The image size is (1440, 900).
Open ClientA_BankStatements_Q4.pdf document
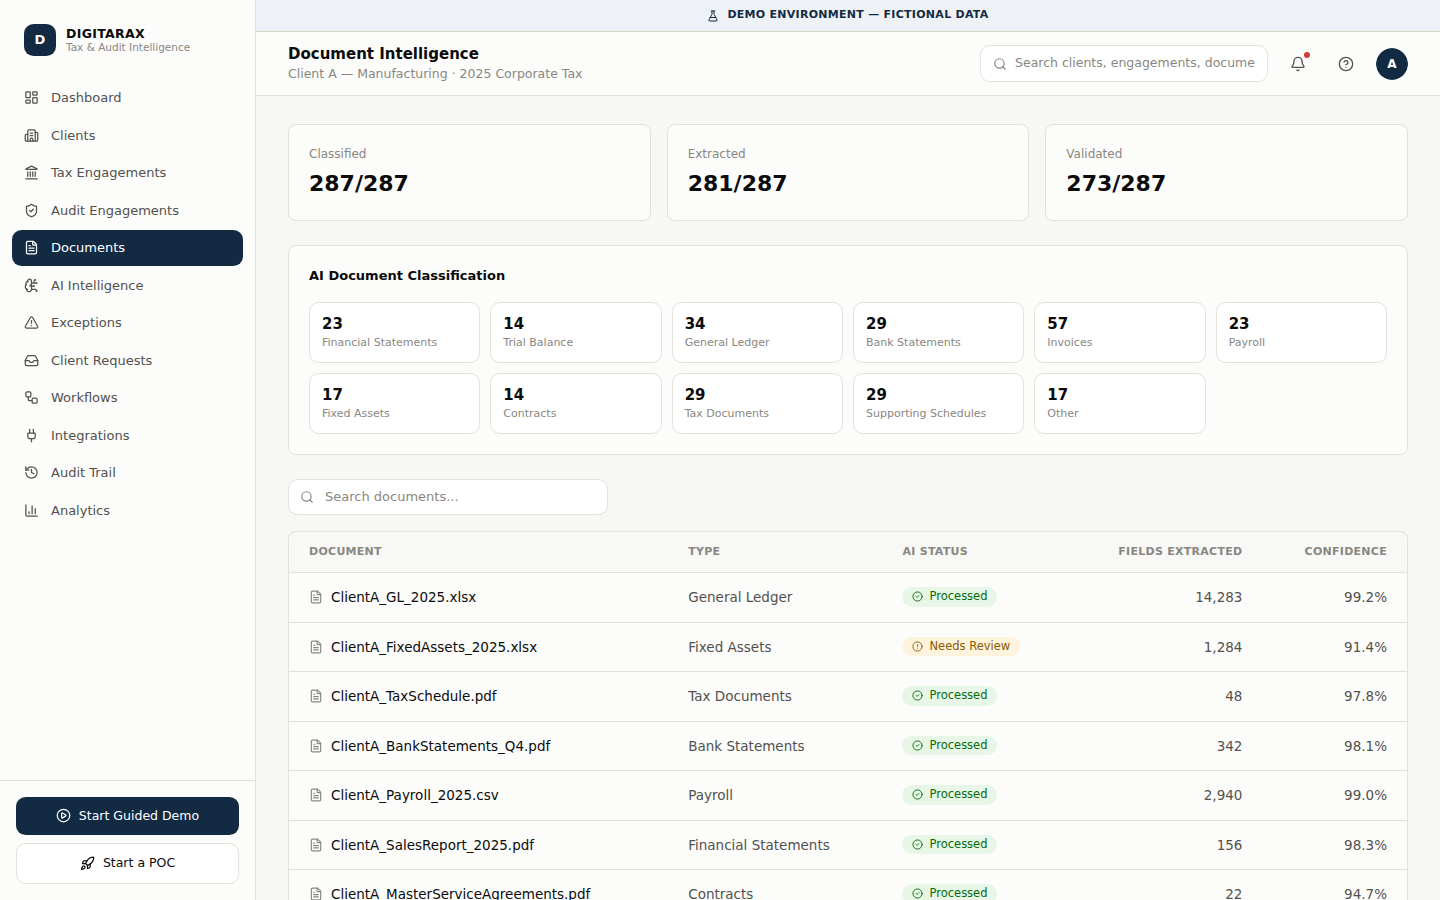(x=440, y=746)
